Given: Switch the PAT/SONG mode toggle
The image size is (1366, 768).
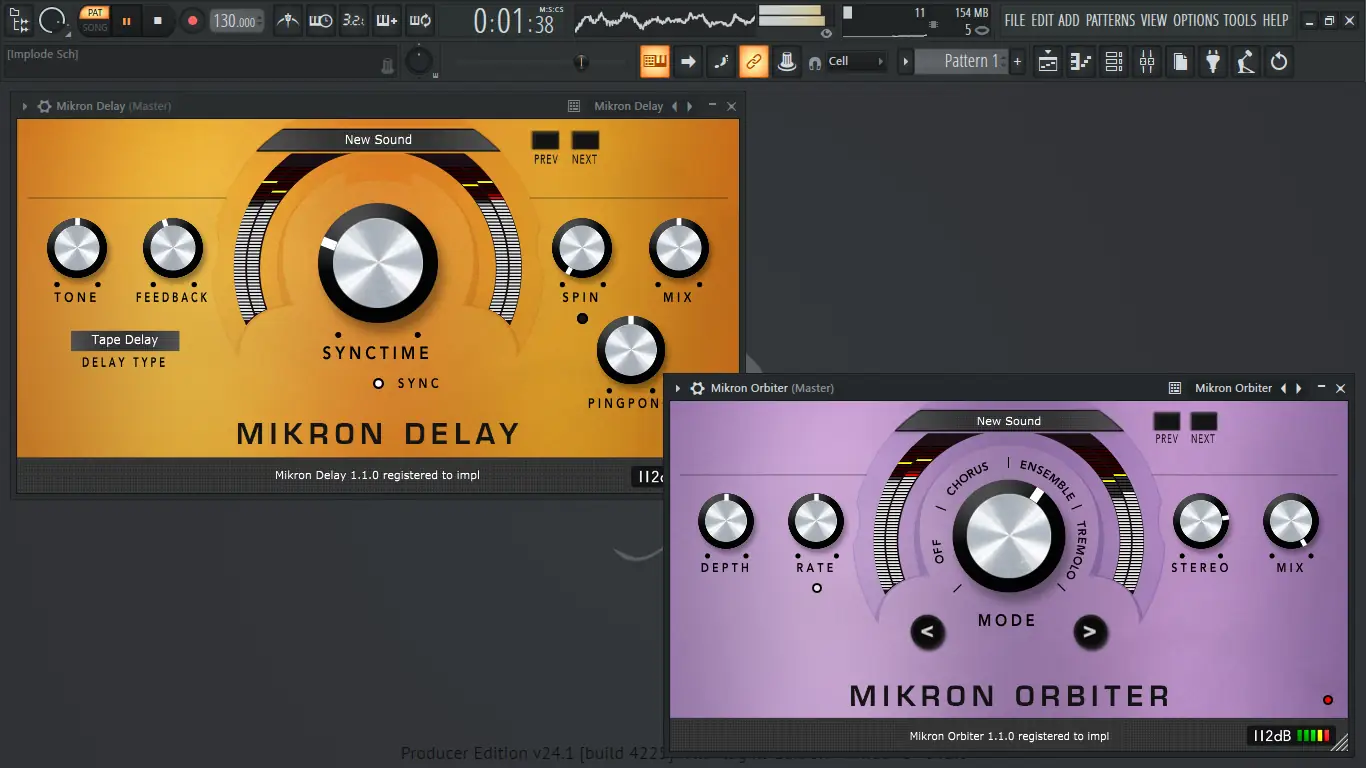Looking at the screenshot, I should point(95,20).
